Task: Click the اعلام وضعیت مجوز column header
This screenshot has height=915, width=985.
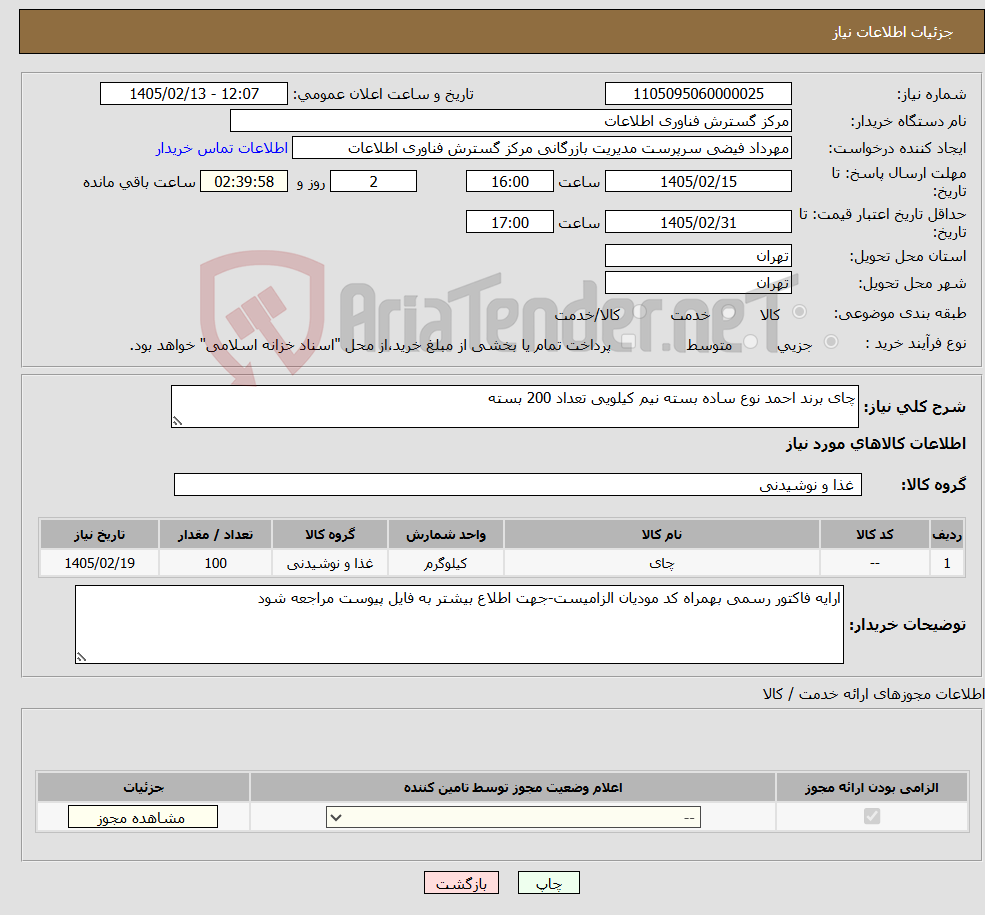Action: point(513,788)
